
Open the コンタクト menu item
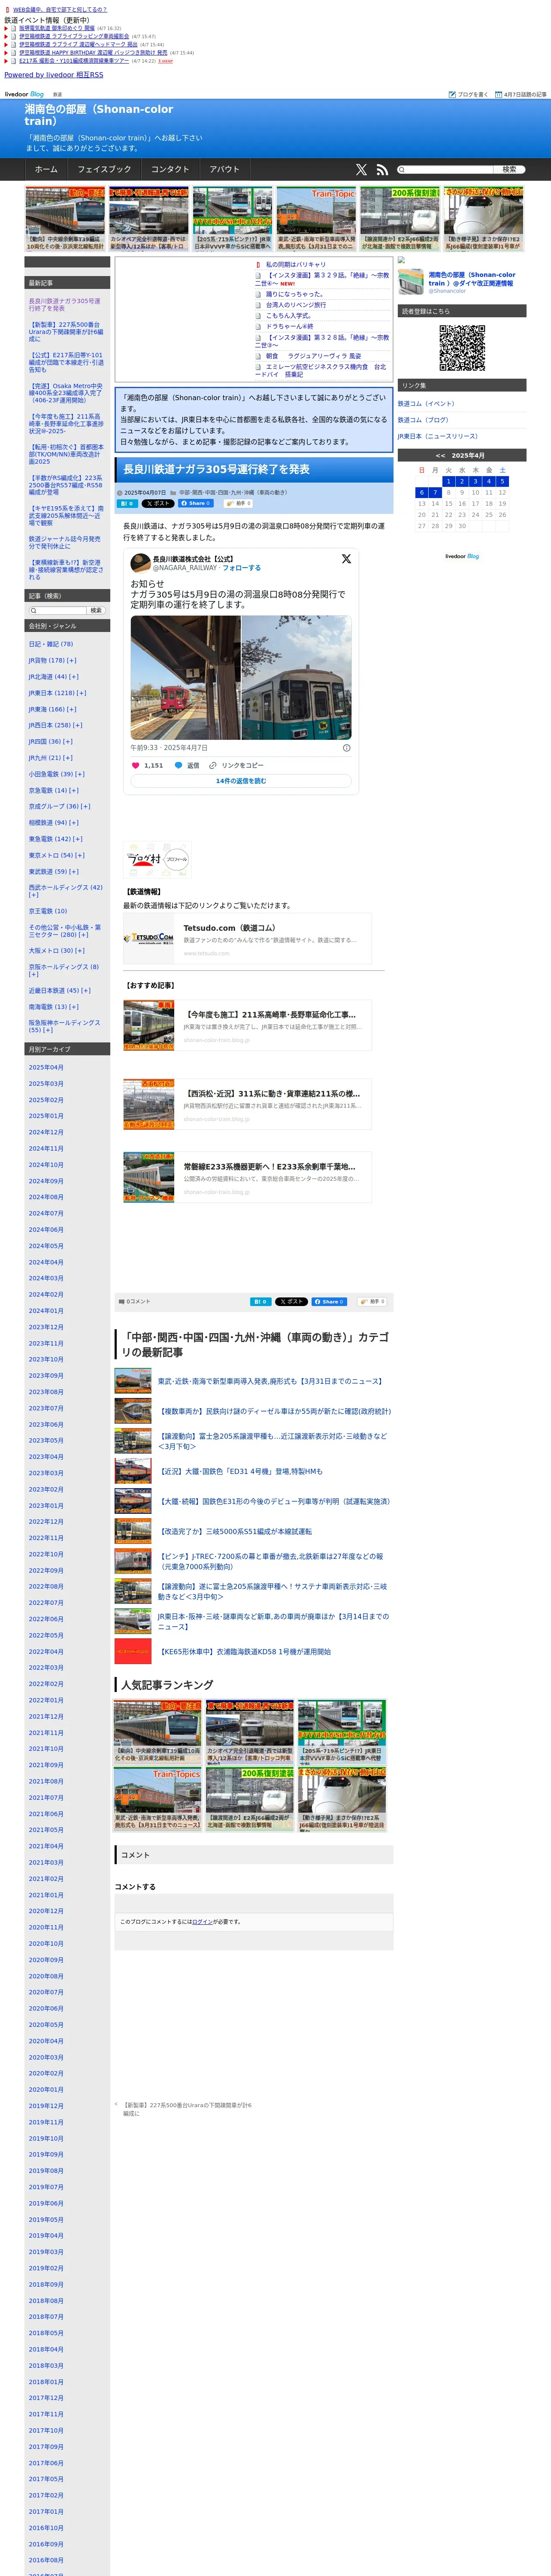[x=170, y=169]
